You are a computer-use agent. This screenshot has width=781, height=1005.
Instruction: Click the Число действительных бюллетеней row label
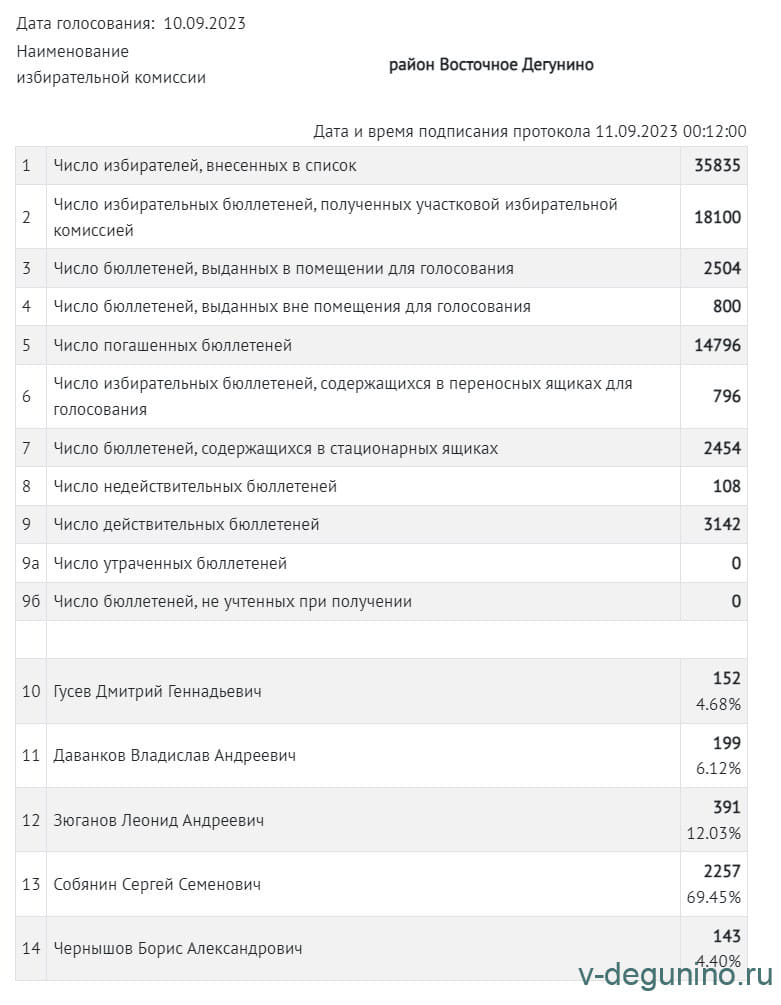[x=186, y=524]
